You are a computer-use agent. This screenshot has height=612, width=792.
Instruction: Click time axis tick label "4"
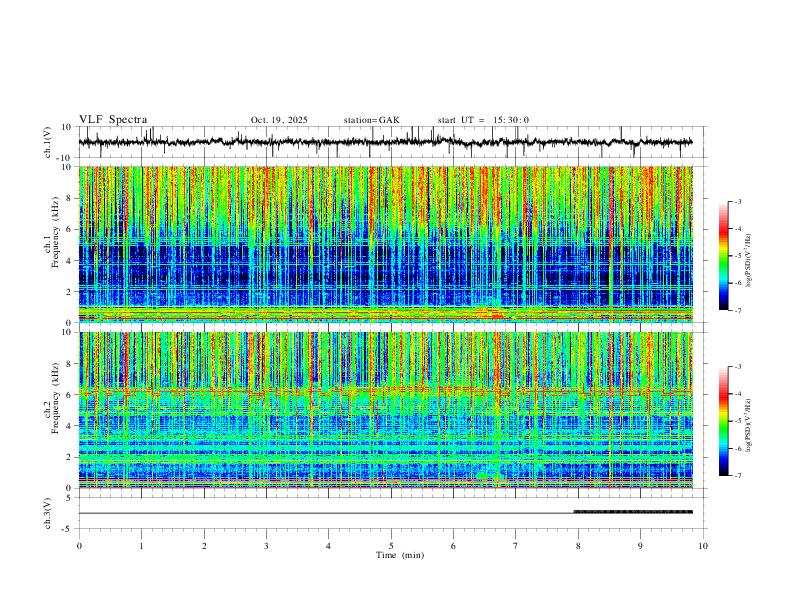coord(328,546)
